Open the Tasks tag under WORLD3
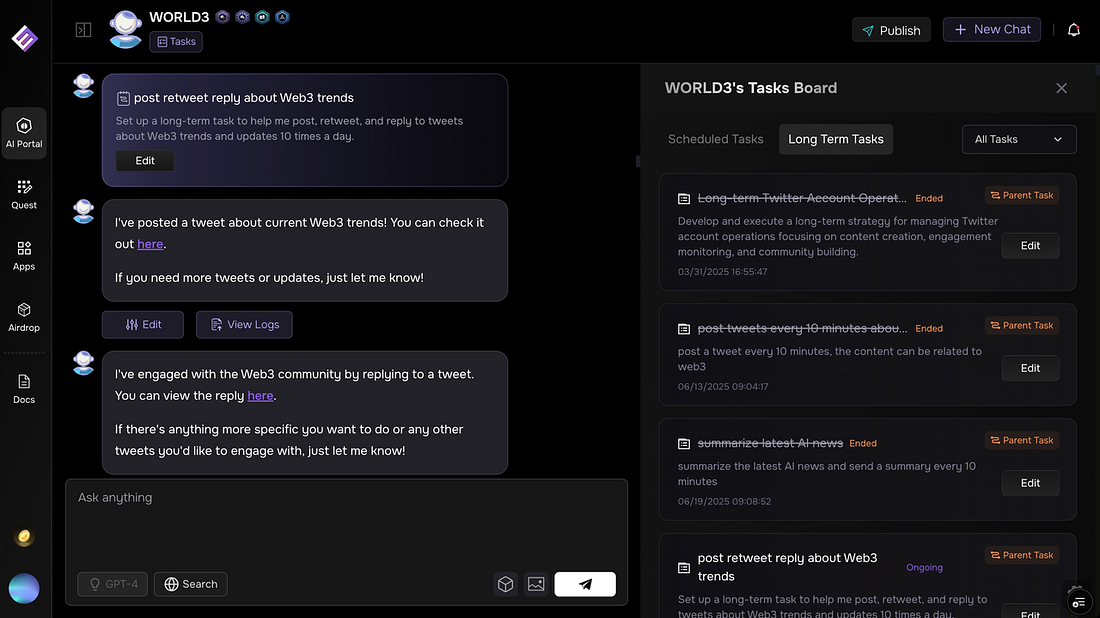This screenshot has width=1100, height=618. pyautogui.click(x=176, y=42)
